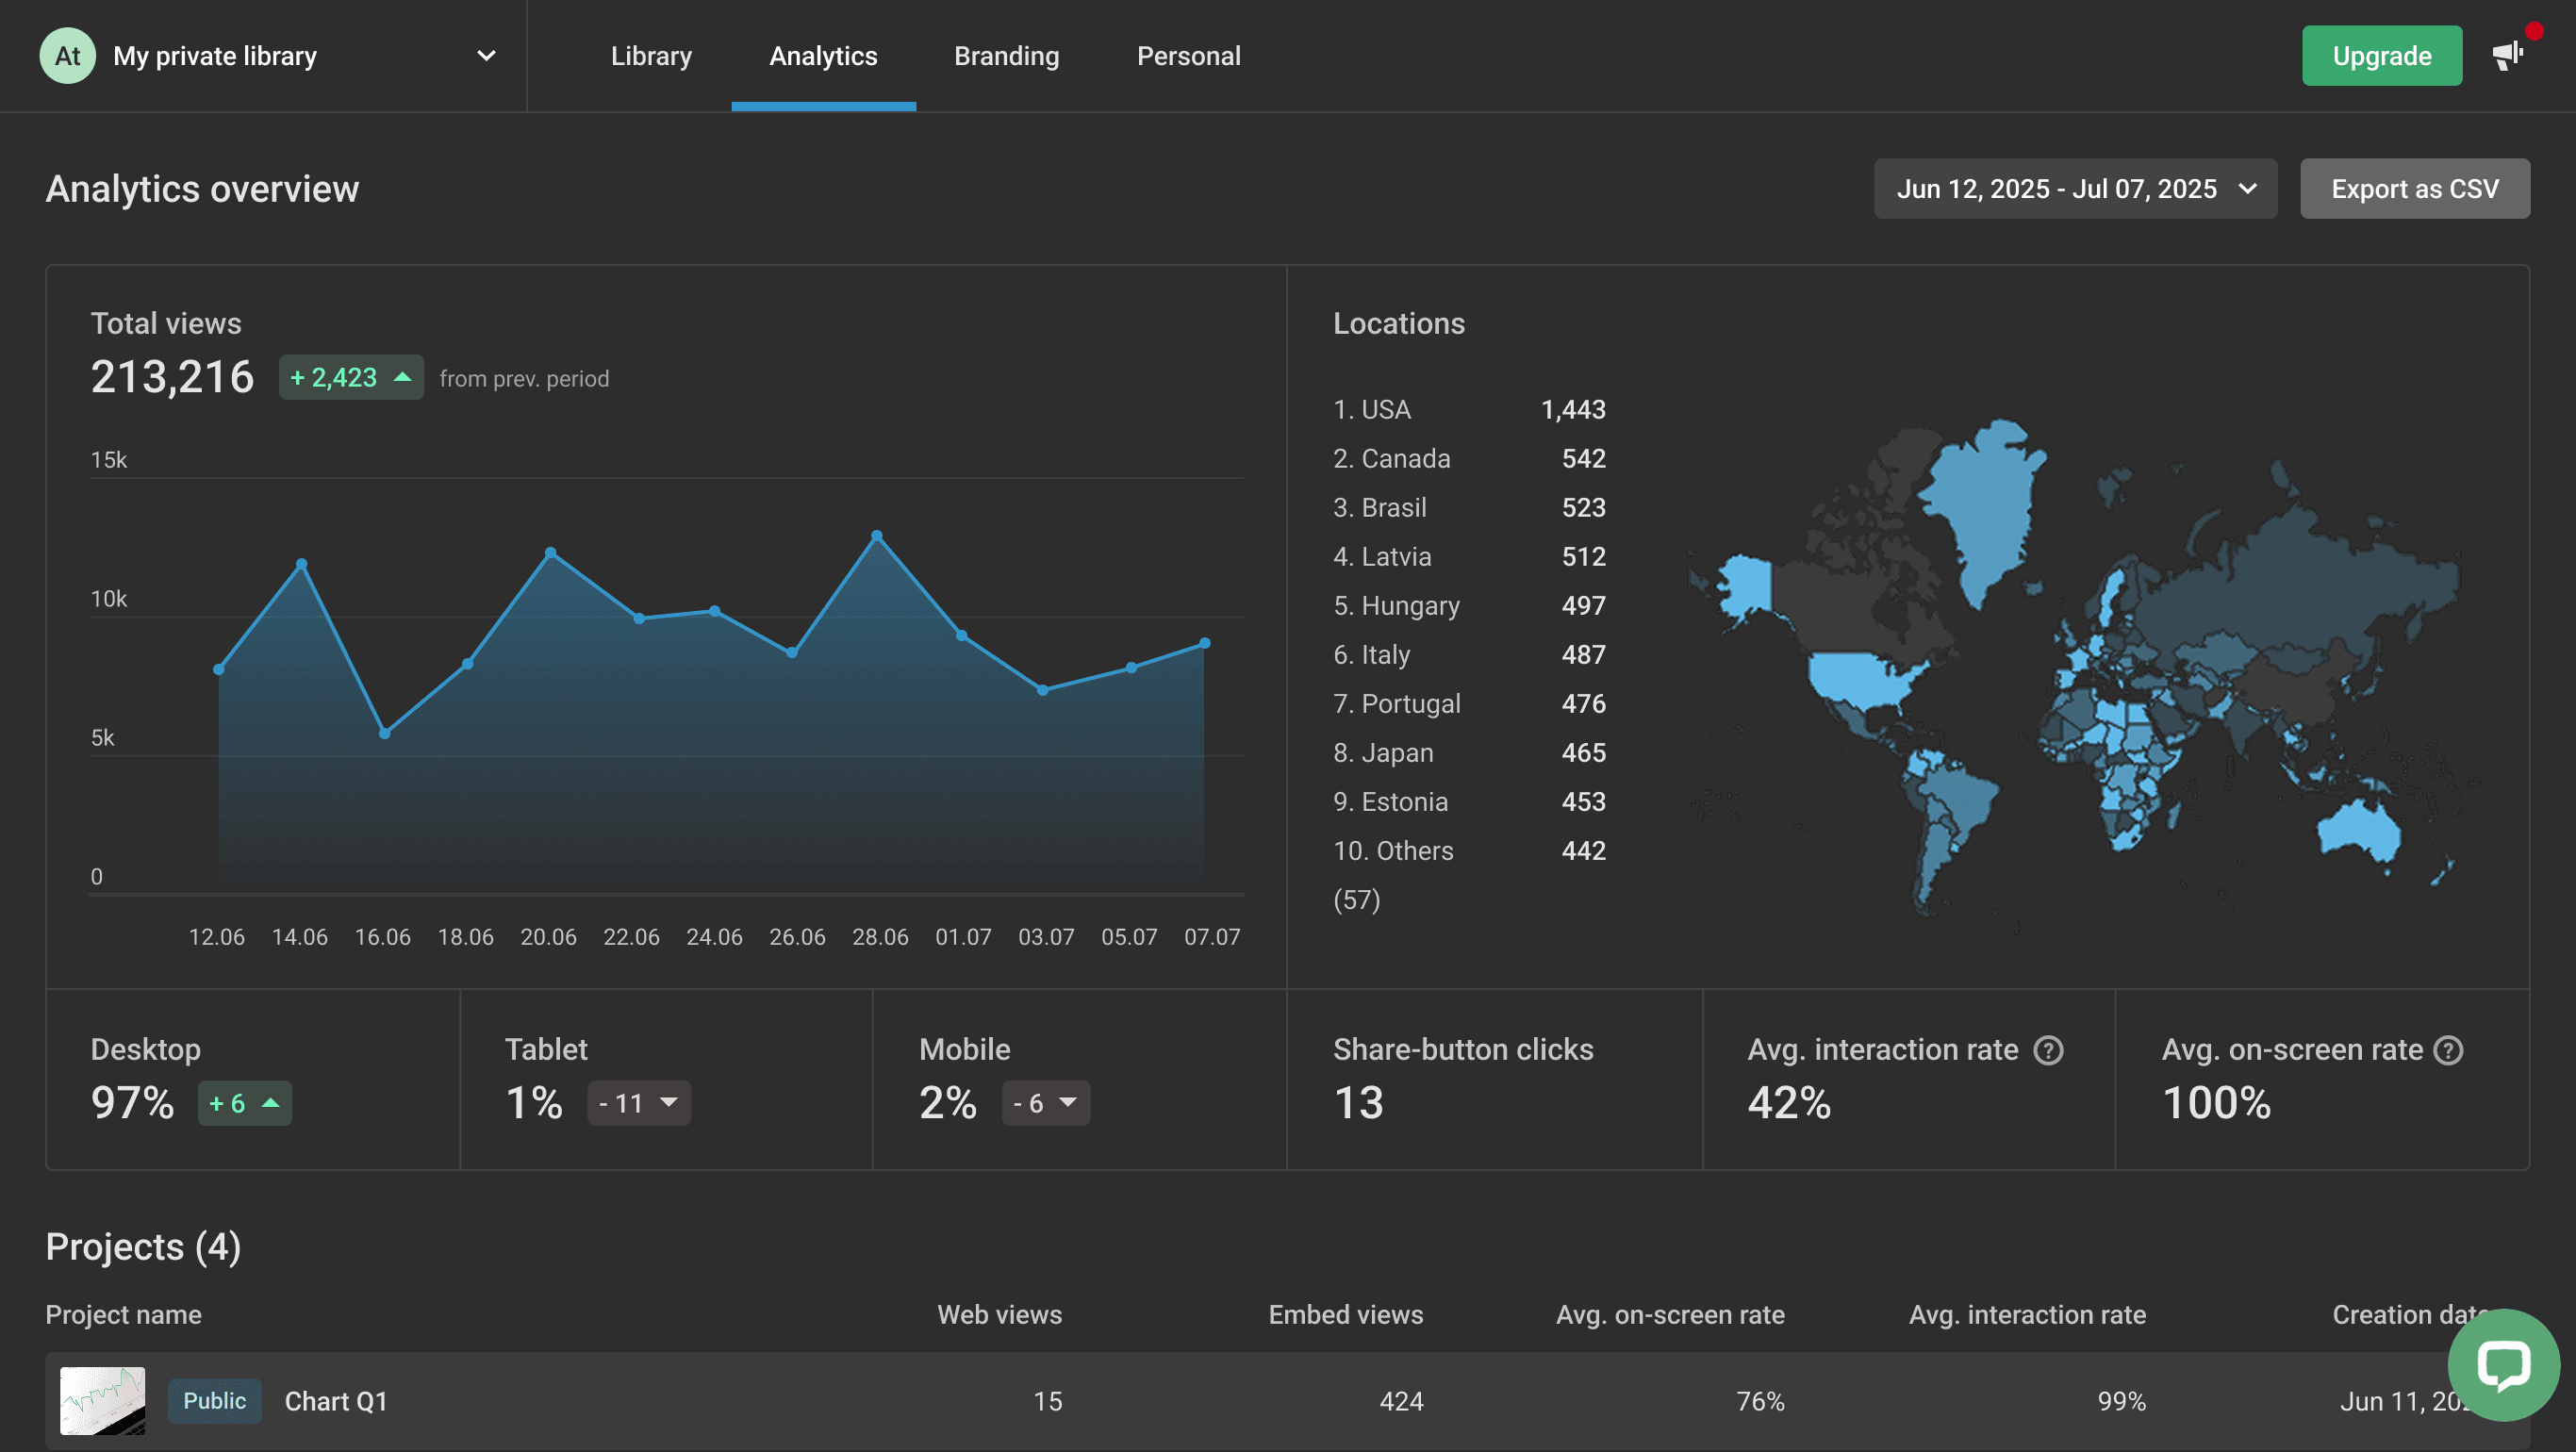Click Australia on the world map

point(2358,829)
